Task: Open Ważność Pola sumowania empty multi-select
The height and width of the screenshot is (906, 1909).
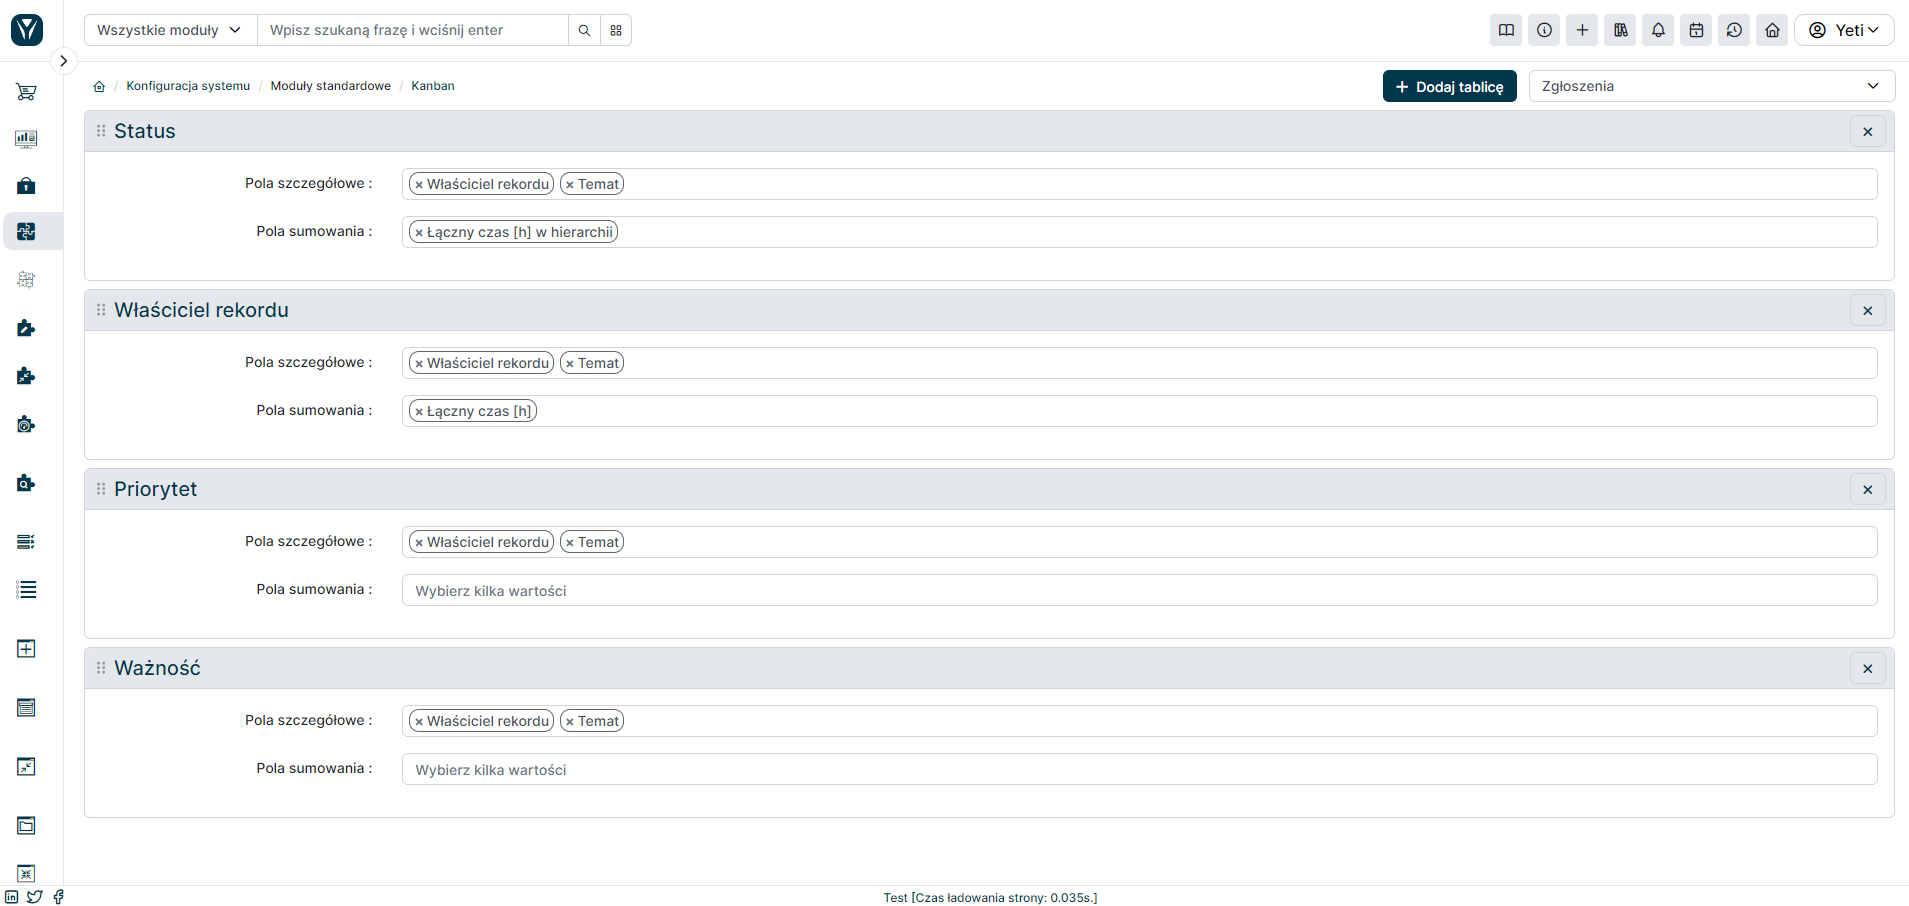Action: 1139,769
